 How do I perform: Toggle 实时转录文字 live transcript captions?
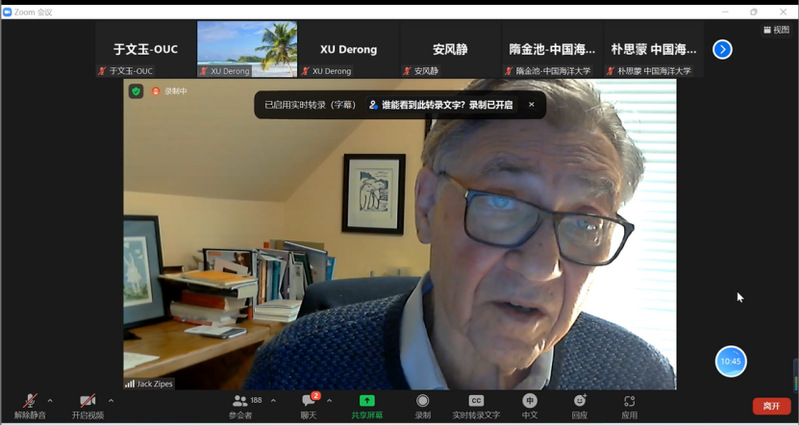pyautogui.click(x=476, y=405)
